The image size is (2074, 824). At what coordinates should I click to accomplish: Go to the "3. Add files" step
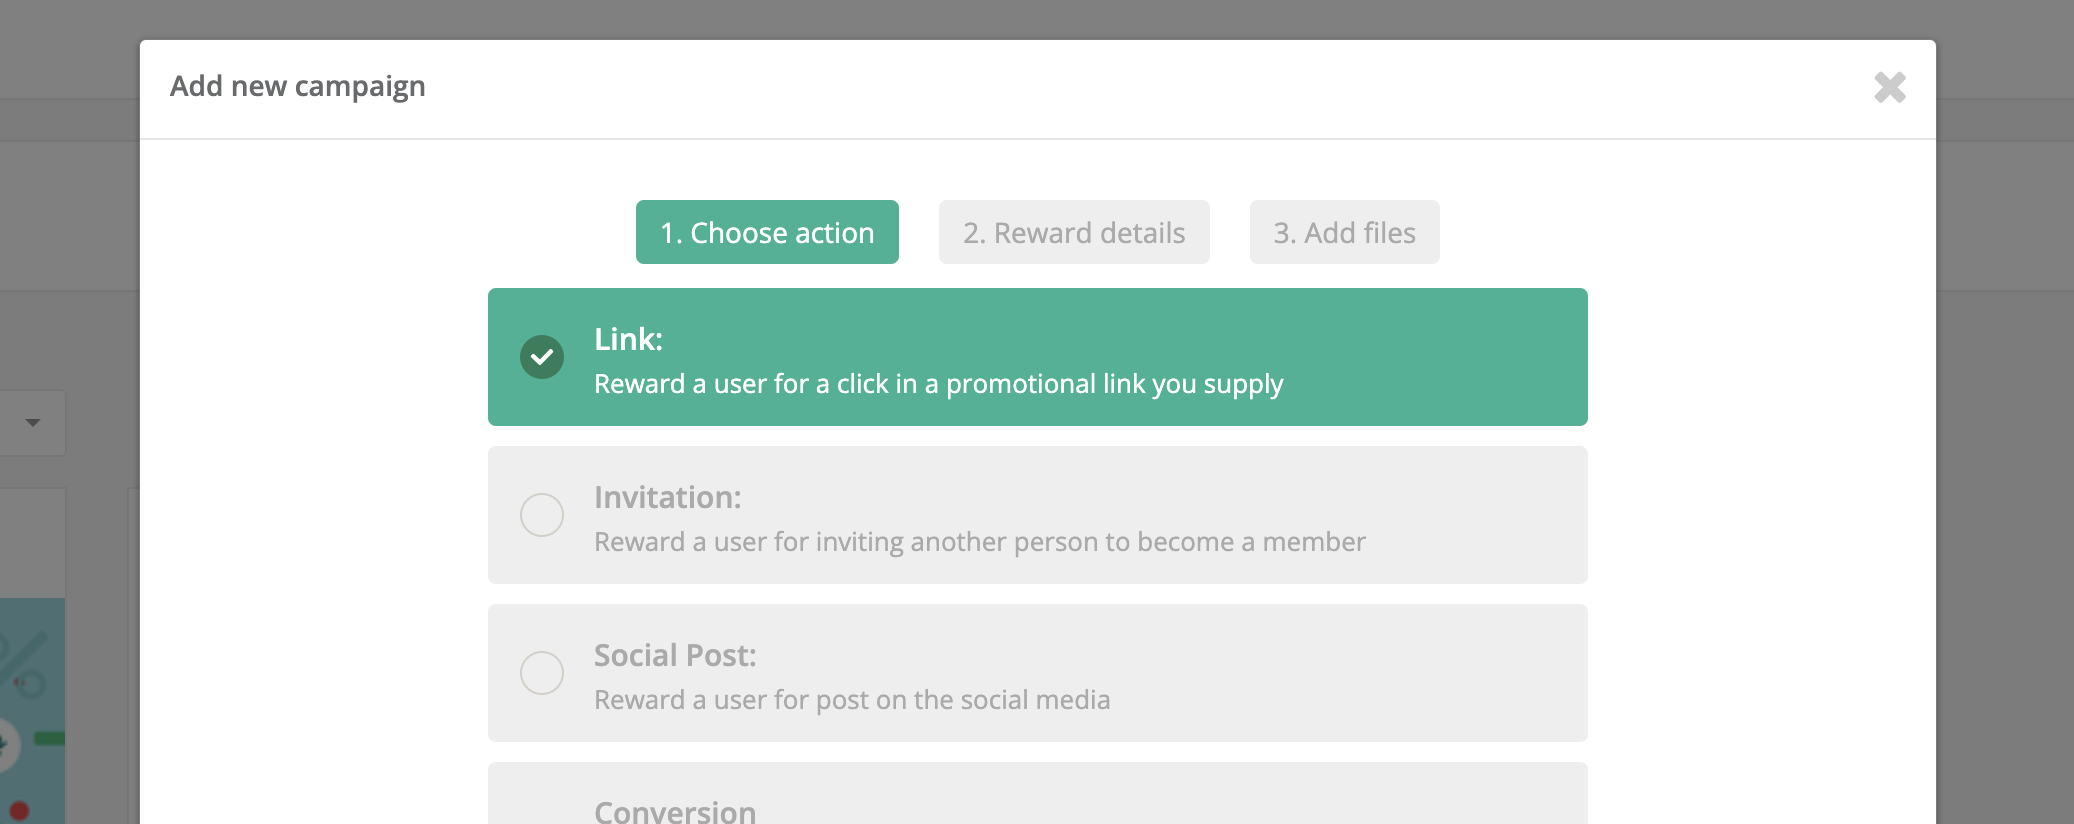point(1344,232)
